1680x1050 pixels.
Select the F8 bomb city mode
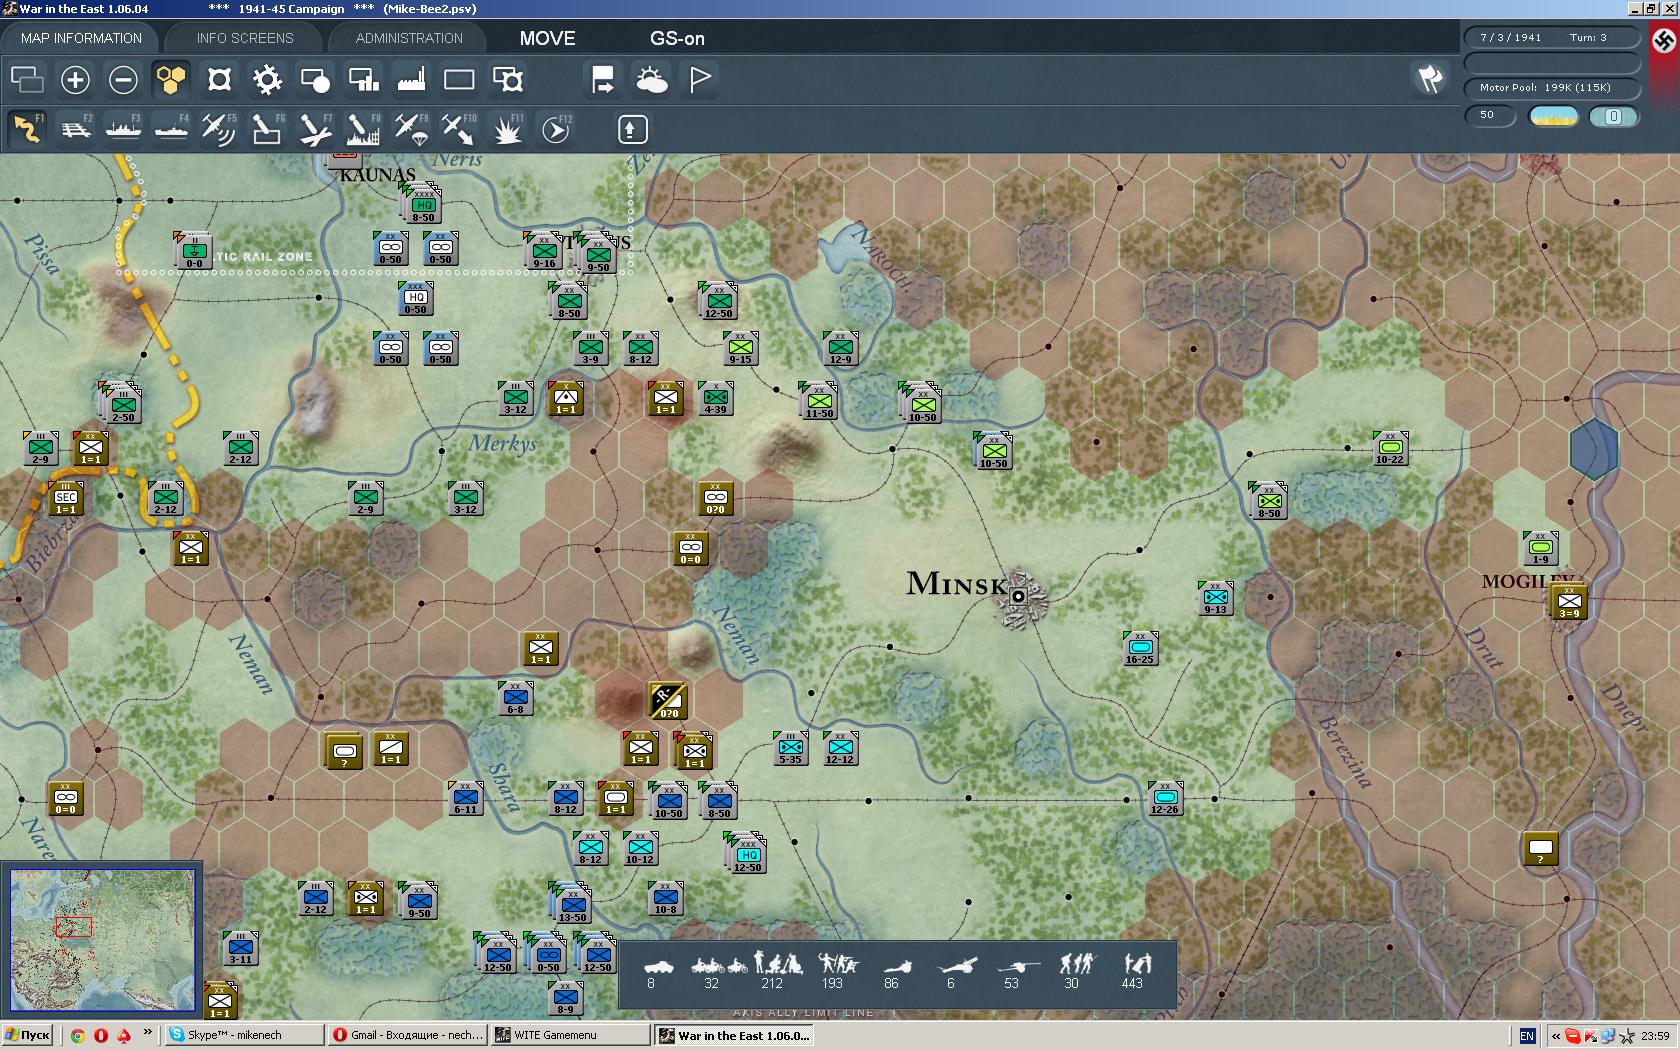click(x=363, y=129)
